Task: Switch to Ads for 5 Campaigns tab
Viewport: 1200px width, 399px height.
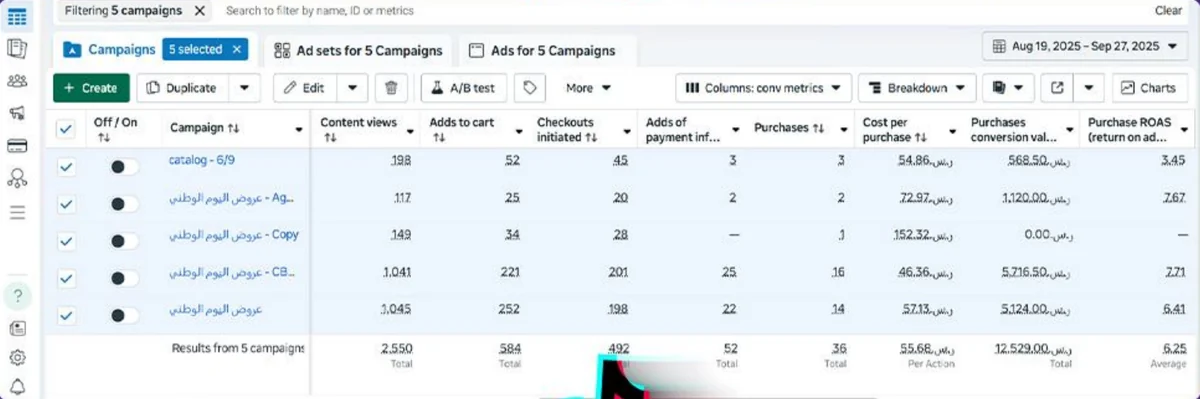Action: [542, 50]
